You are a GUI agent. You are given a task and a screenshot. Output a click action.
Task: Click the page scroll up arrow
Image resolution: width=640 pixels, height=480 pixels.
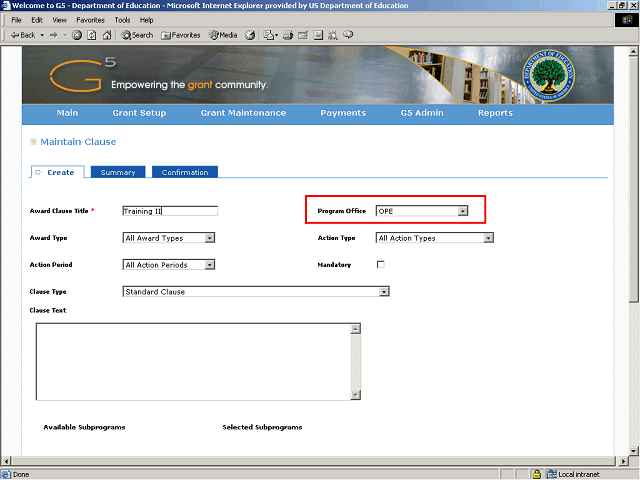click(633, 51)
